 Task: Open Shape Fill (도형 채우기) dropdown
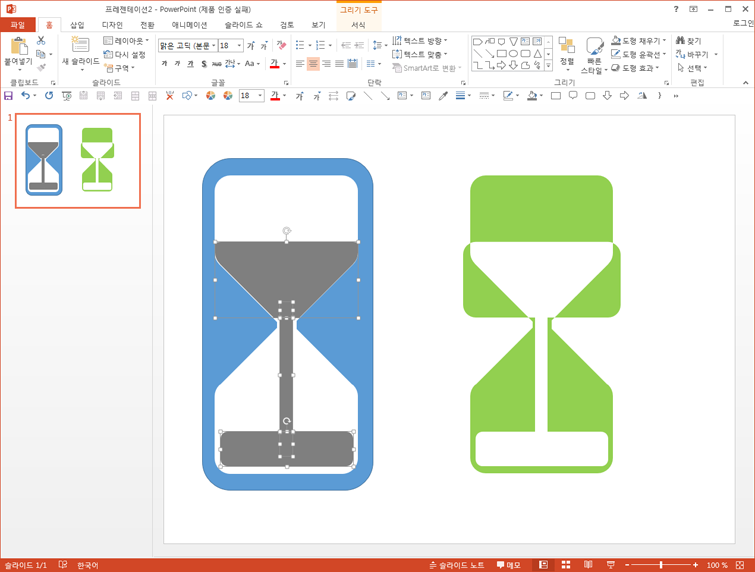click(x=638, y=40)
